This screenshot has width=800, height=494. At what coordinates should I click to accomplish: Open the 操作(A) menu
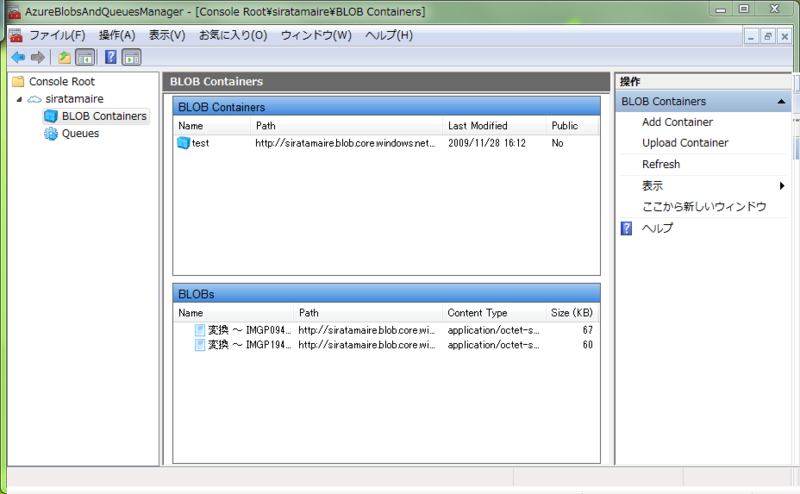pos(117,35)
